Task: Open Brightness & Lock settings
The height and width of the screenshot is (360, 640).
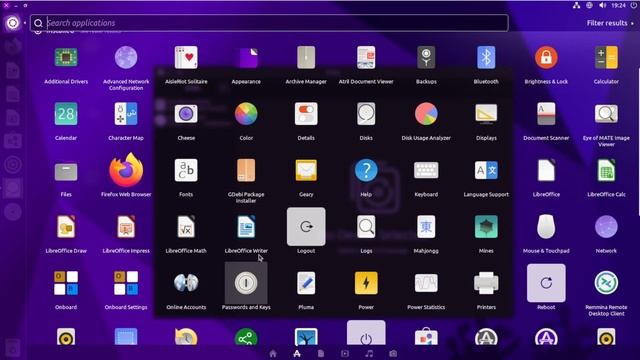Action: click(546, 58)
